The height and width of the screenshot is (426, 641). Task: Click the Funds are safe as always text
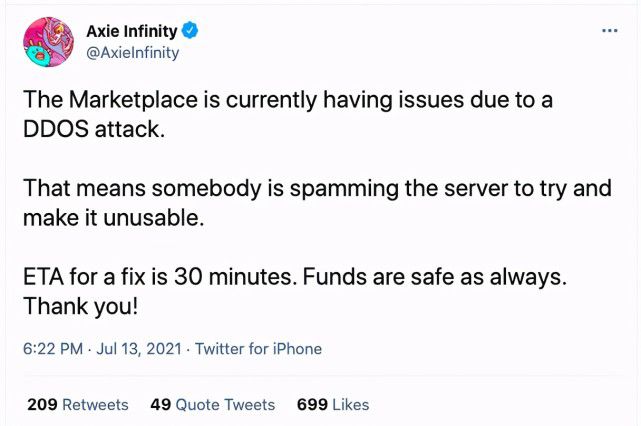point(435,277)
